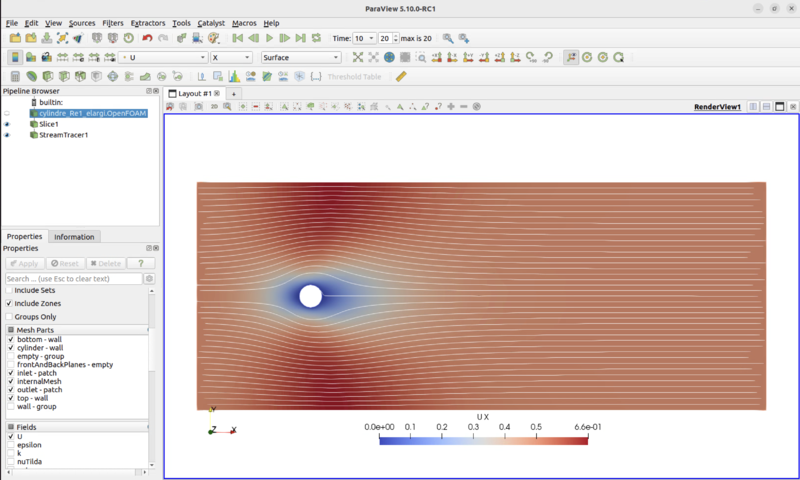The image size is (800, 480).
Task: Check frontAndBackPlanes - empty mesh part
Action: click(11, 365)
